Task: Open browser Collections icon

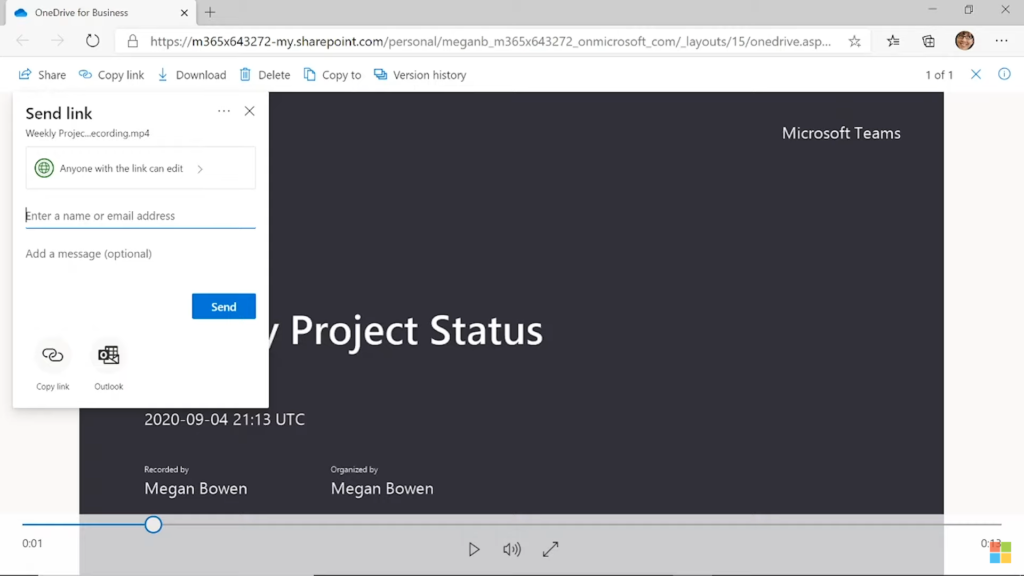Action: (929, 41)
